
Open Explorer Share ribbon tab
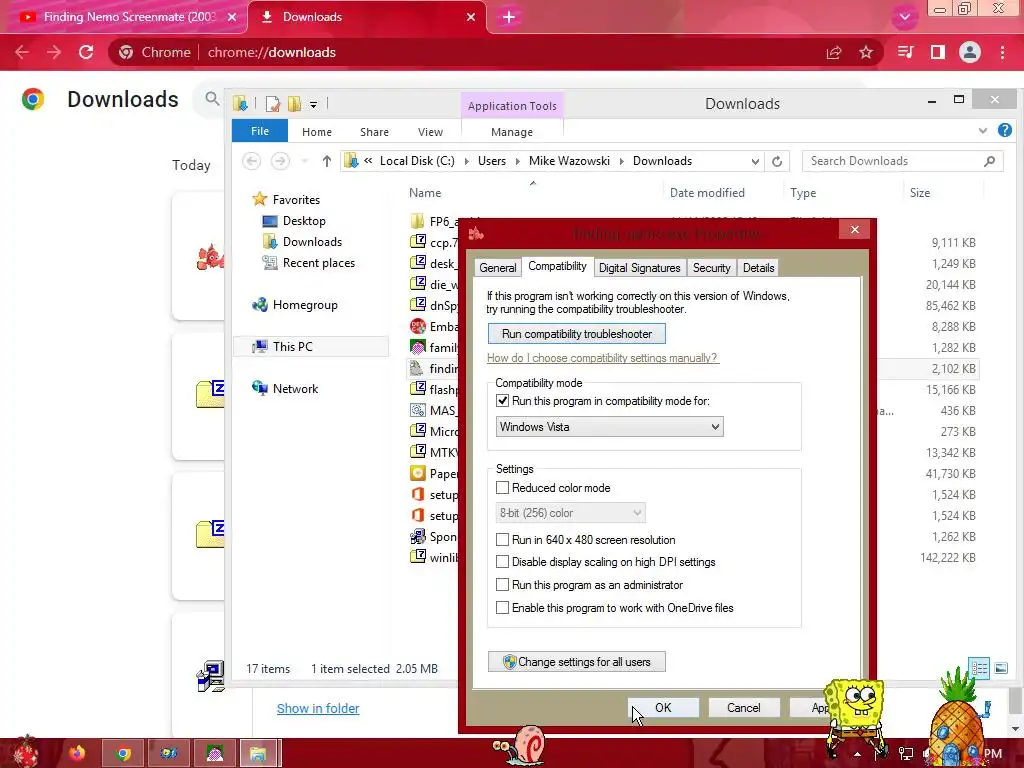pyautogui.click(x=374, y=132)
